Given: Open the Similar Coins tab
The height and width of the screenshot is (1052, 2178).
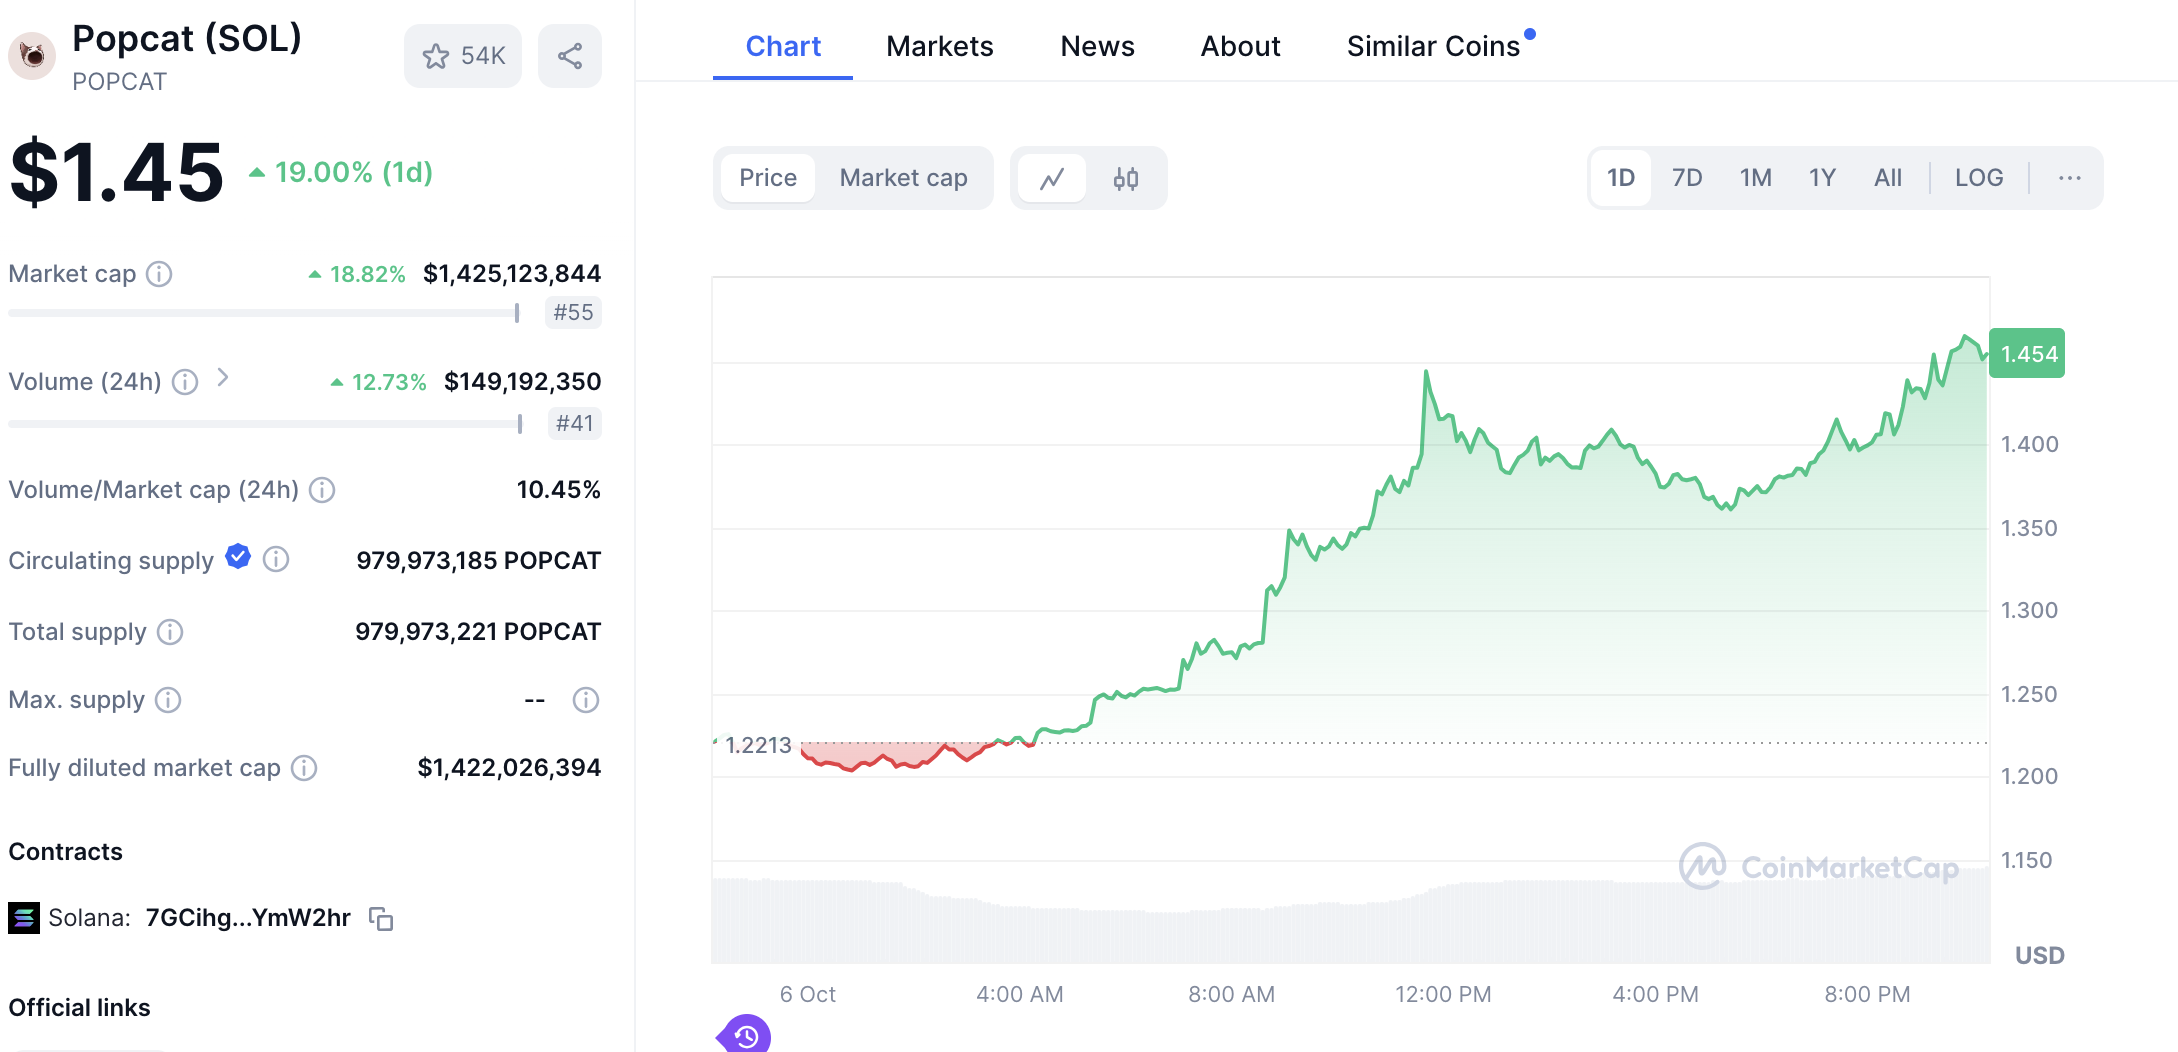Looking at the screenshot, I should (x=1433, y=46).
